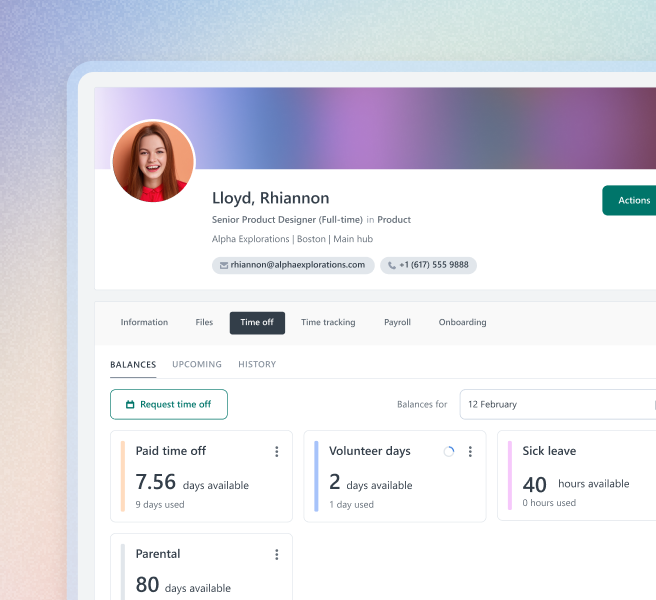Switch to Time tracking tab
The height and width of the screenshot is (600, 656).
tap(328, 322)
